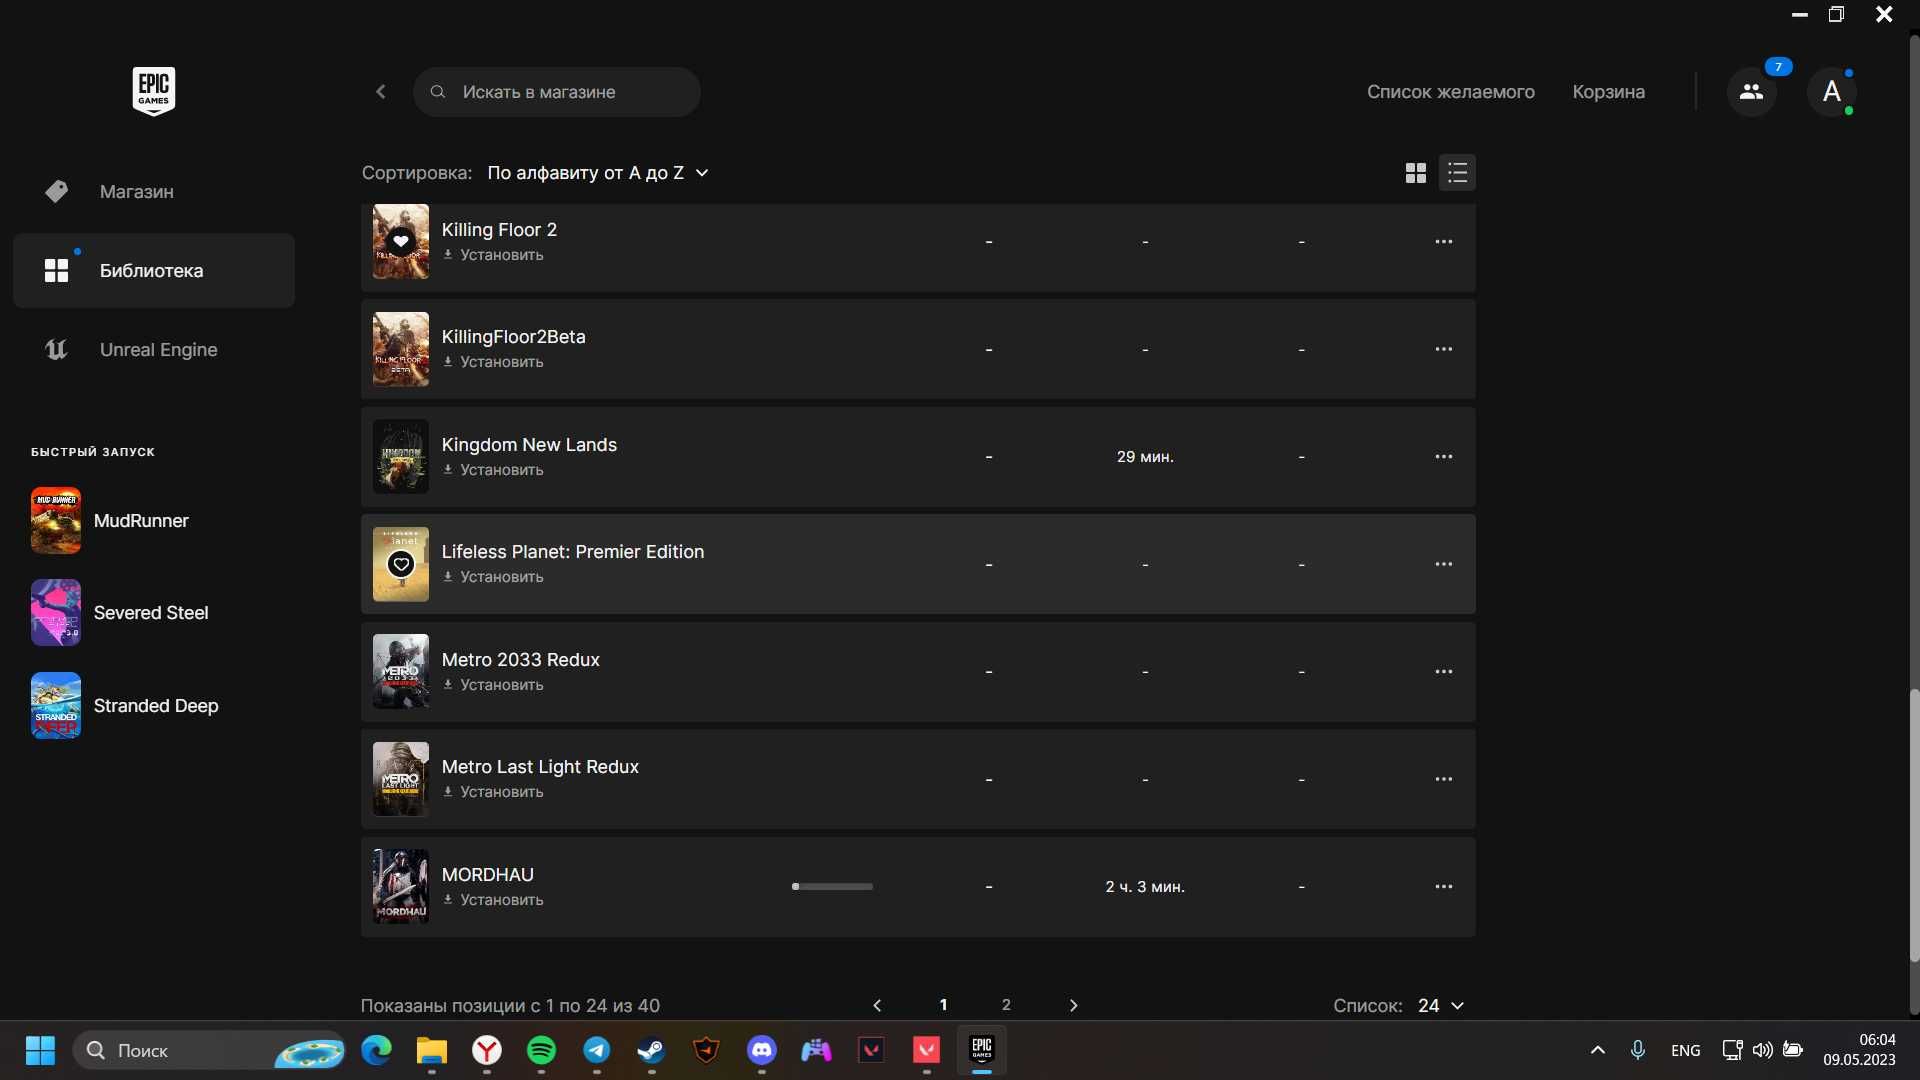Select page 2 in pagination

pos(1006,1005)
